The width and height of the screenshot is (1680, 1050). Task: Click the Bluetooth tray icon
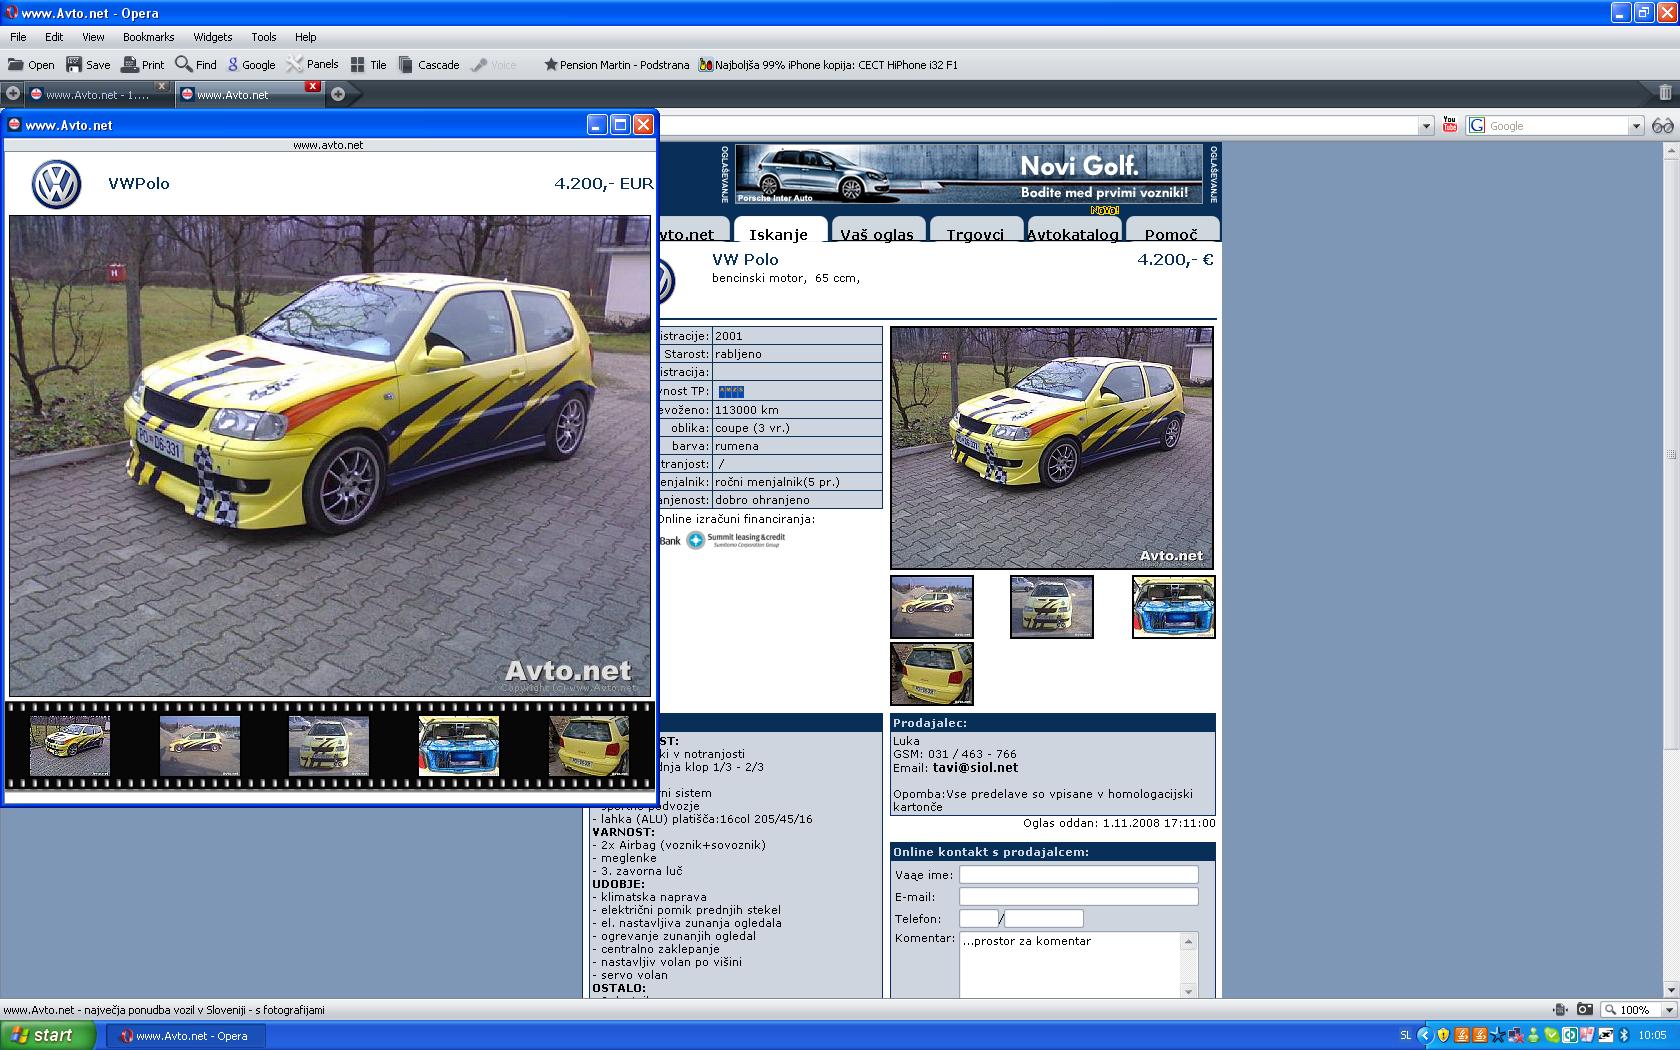coord(1624,1036)
